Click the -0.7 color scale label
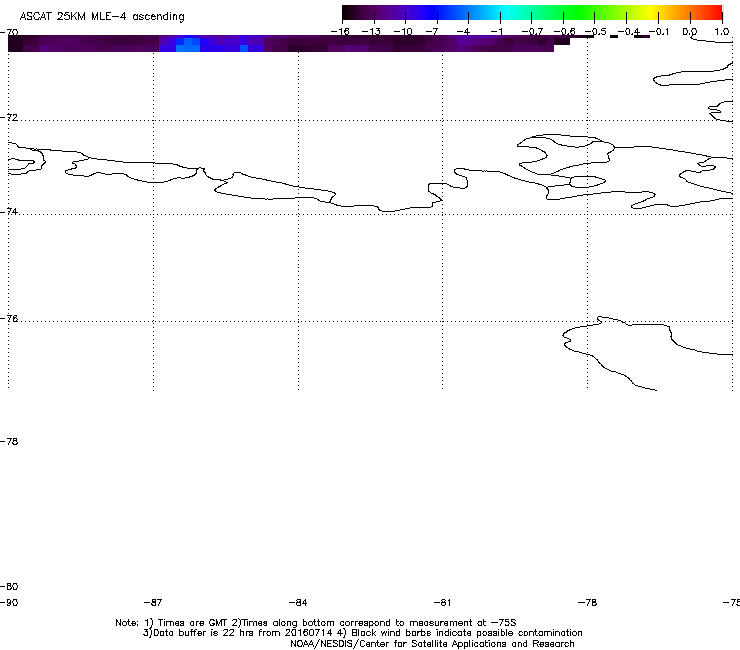Image resolution: width=740 pixels, height=650 pixels. (532, 32)
